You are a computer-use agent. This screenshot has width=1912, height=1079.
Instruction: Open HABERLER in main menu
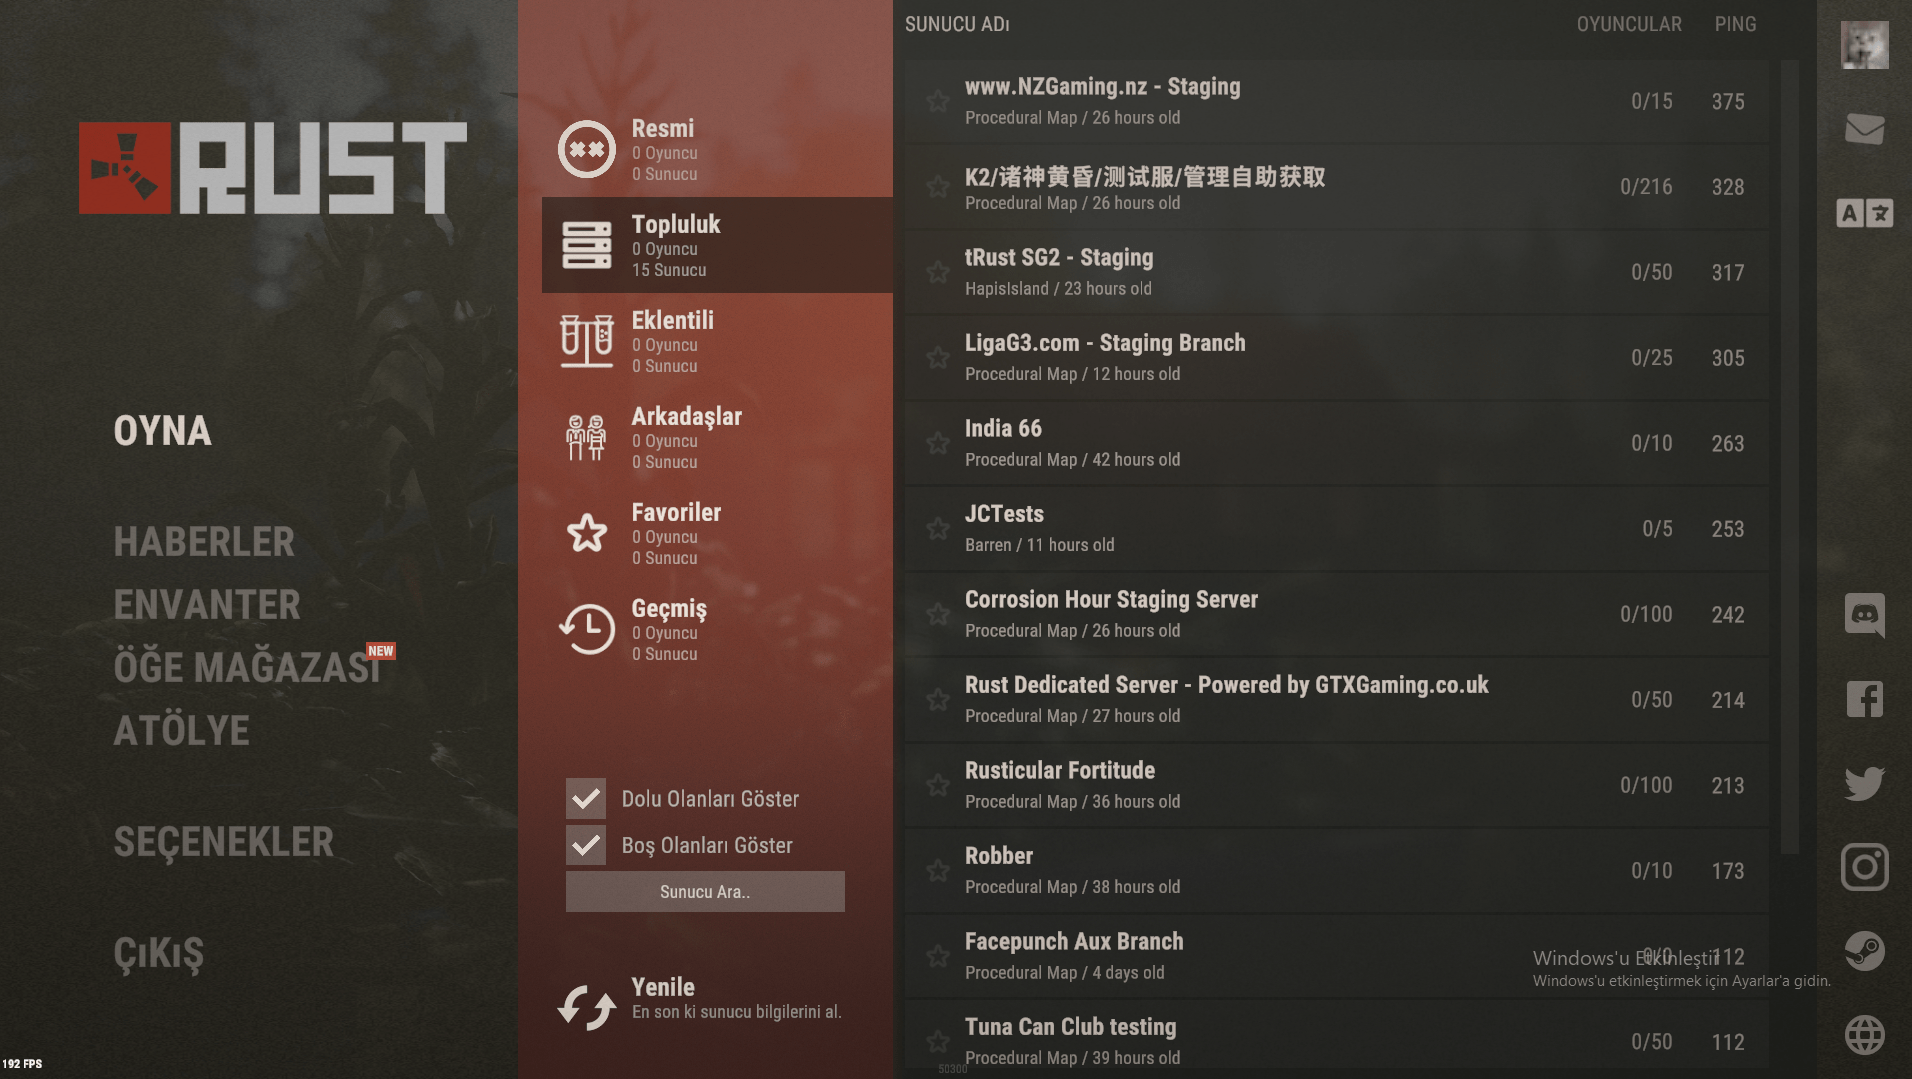tap(204, 542)
